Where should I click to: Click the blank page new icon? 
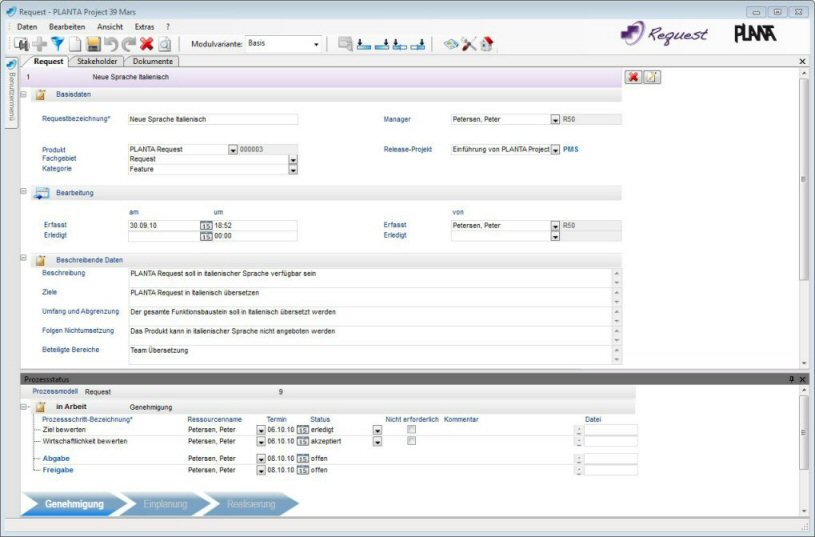[75, 44]
